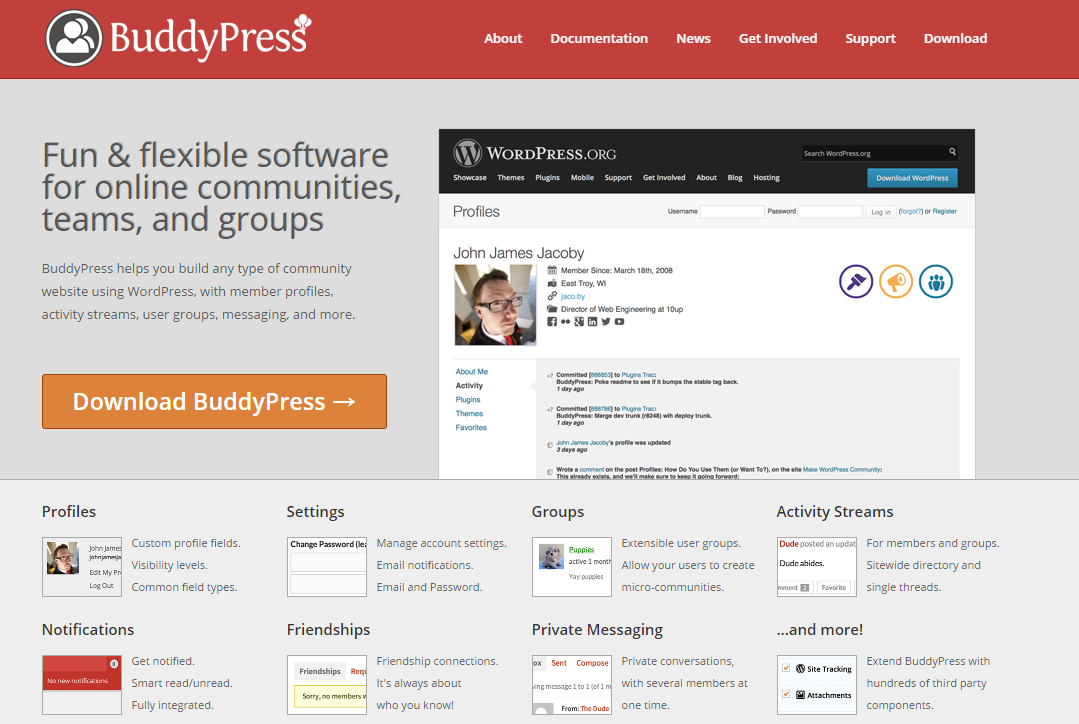Screen dimensions: 1079x724
Task: Click Blog in the WordPress.org menu
Action: coord(735,178)
